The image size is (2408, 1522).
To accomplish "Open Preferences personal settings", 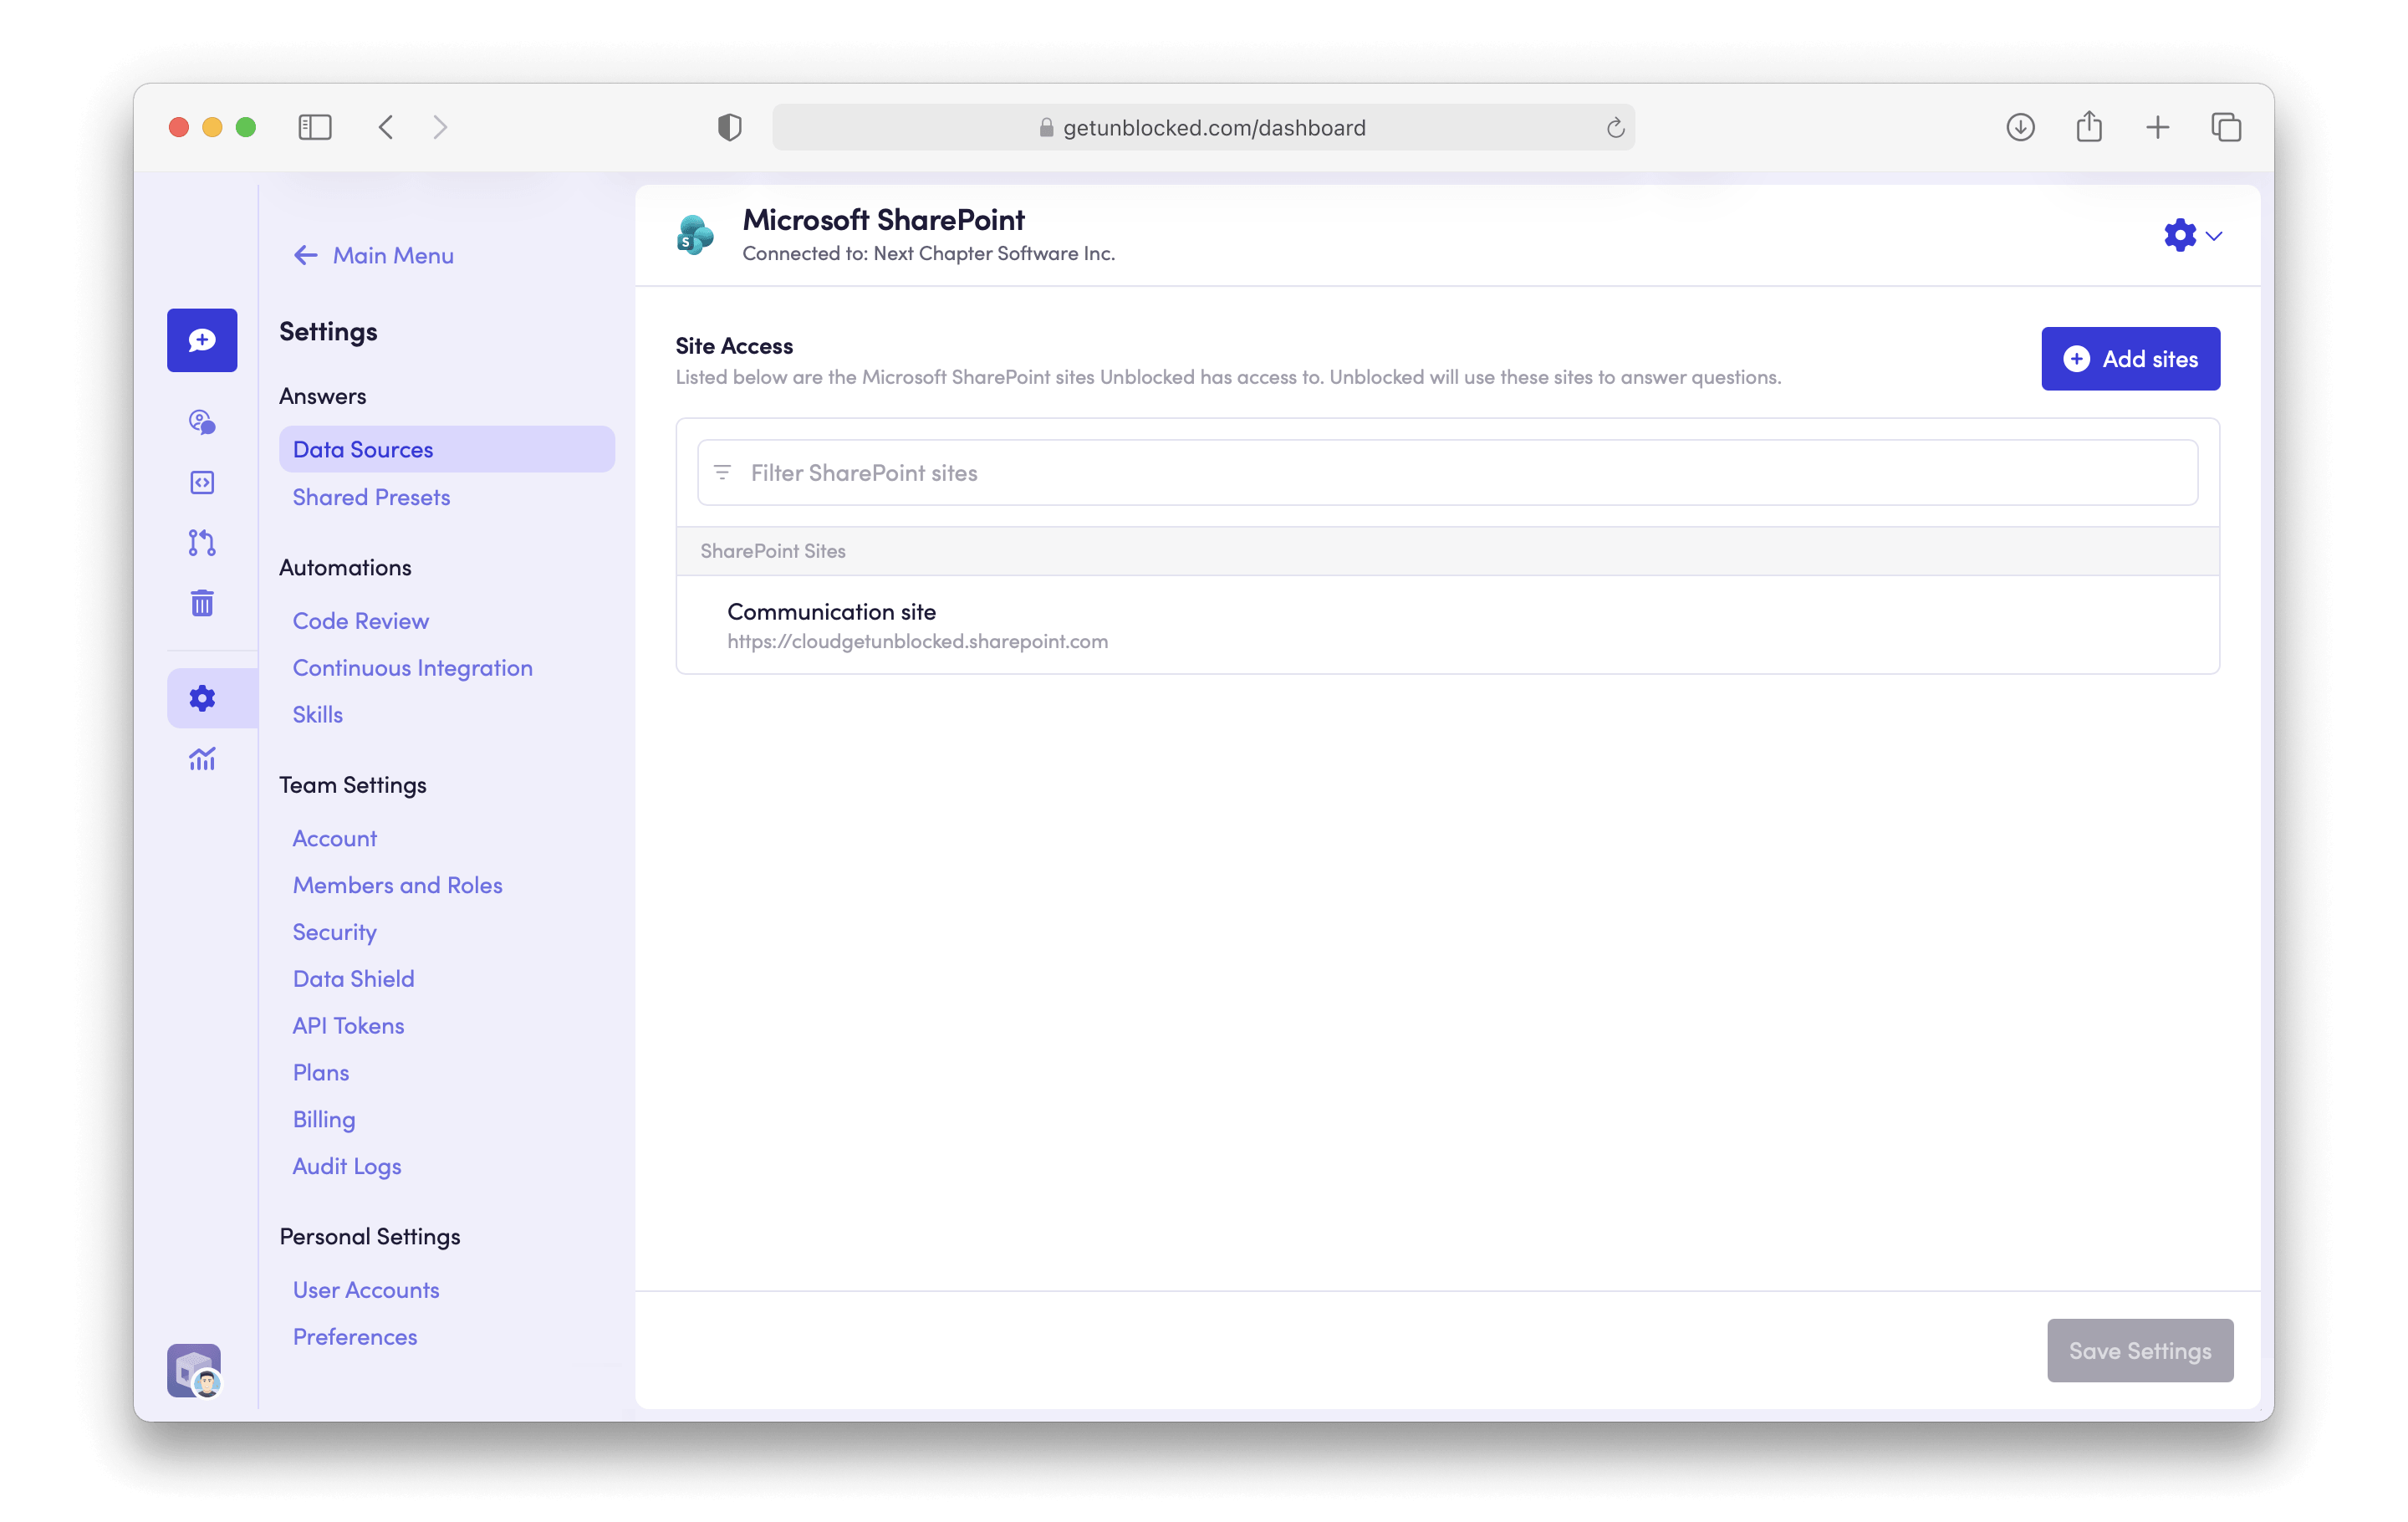I will pos(354,1337).
